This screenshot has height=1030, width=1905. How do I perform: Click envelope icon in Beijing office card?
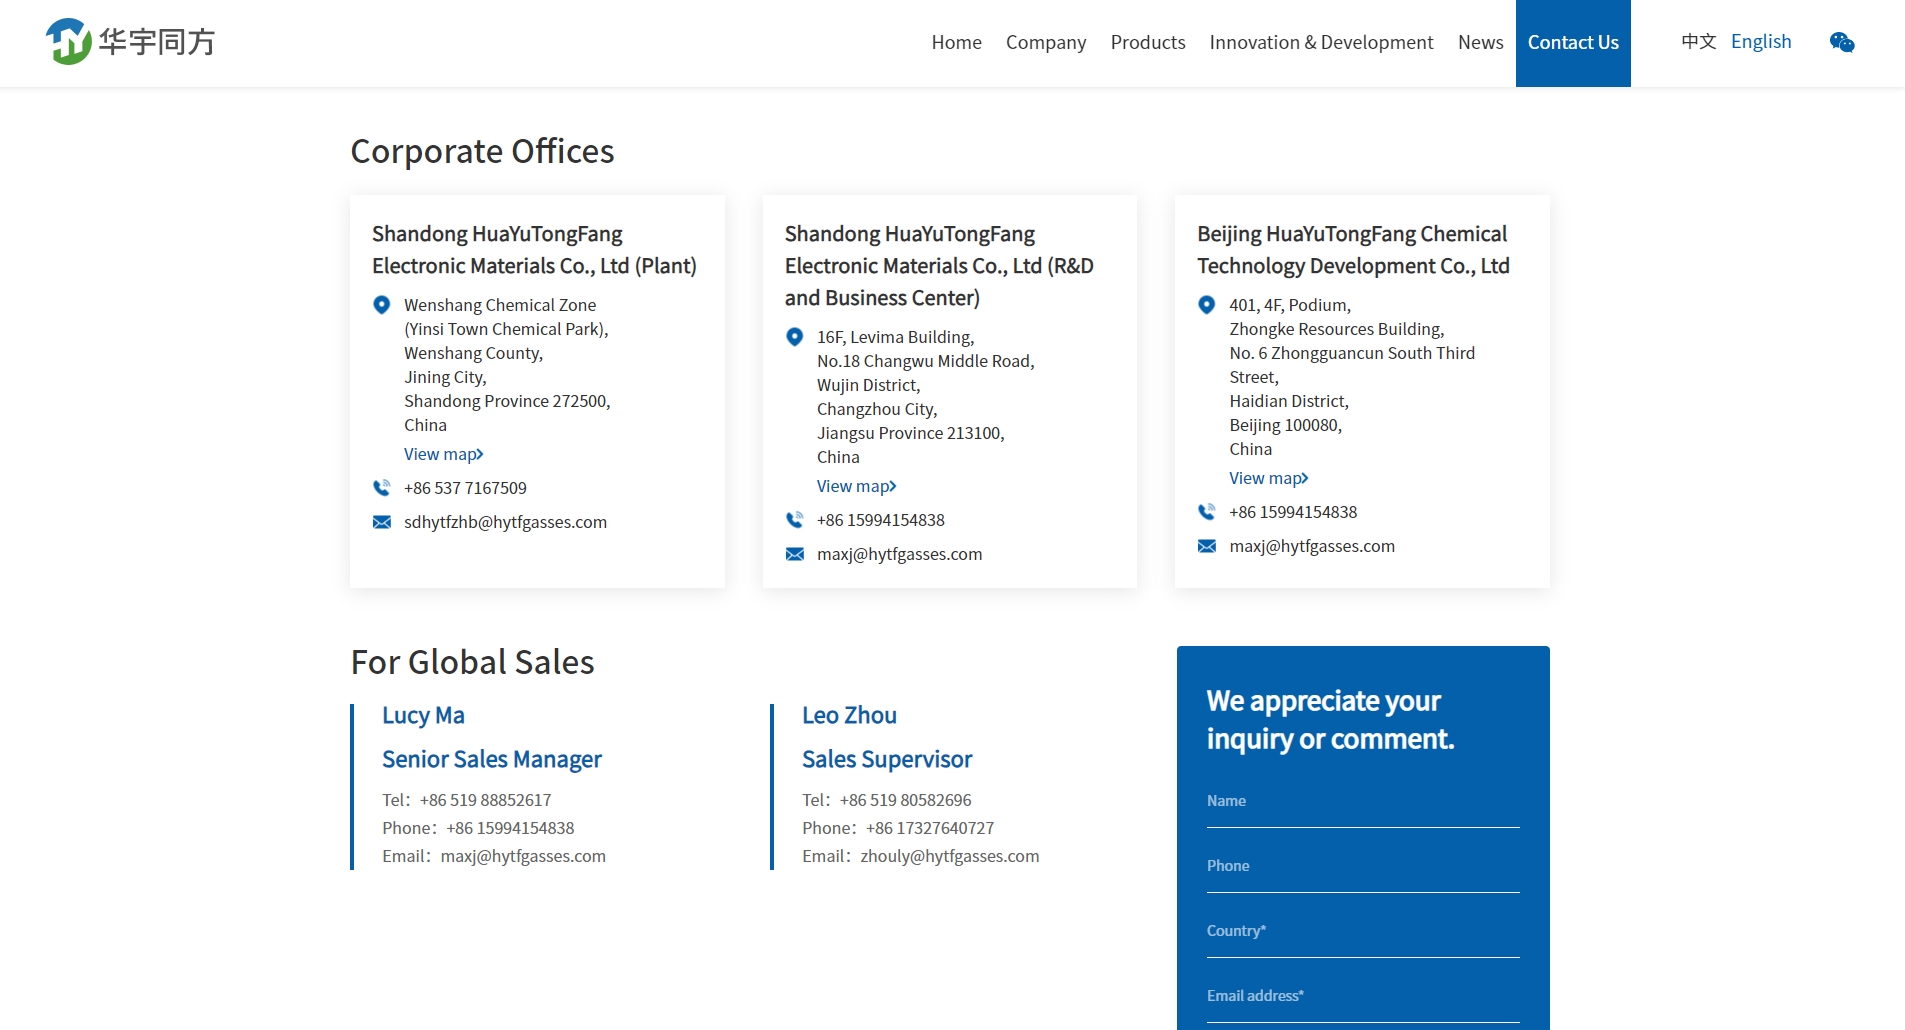pos(1207,546)
